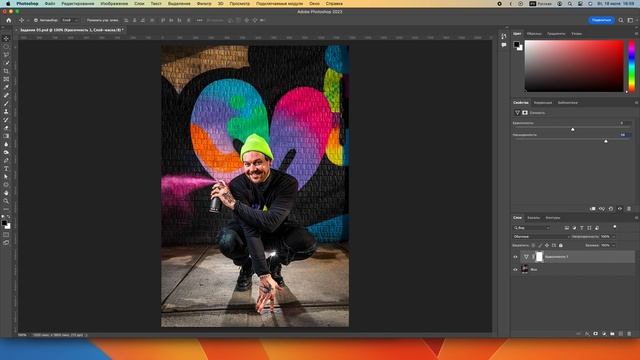Select the white layer mask thumbnail
This screenshot has width=640, height=360.
point(539,256)
